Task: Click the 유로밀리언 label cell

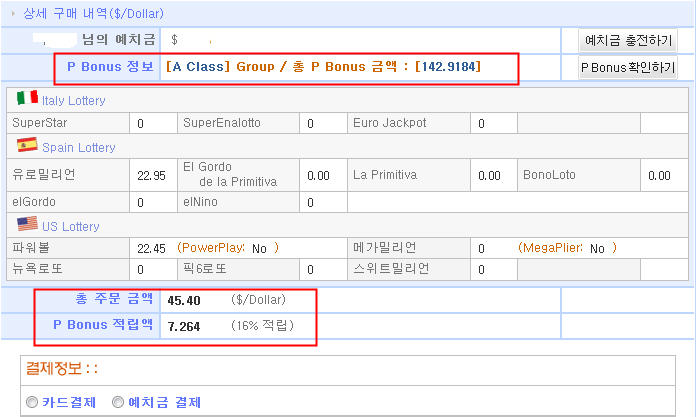Action: tap(68, 175)
